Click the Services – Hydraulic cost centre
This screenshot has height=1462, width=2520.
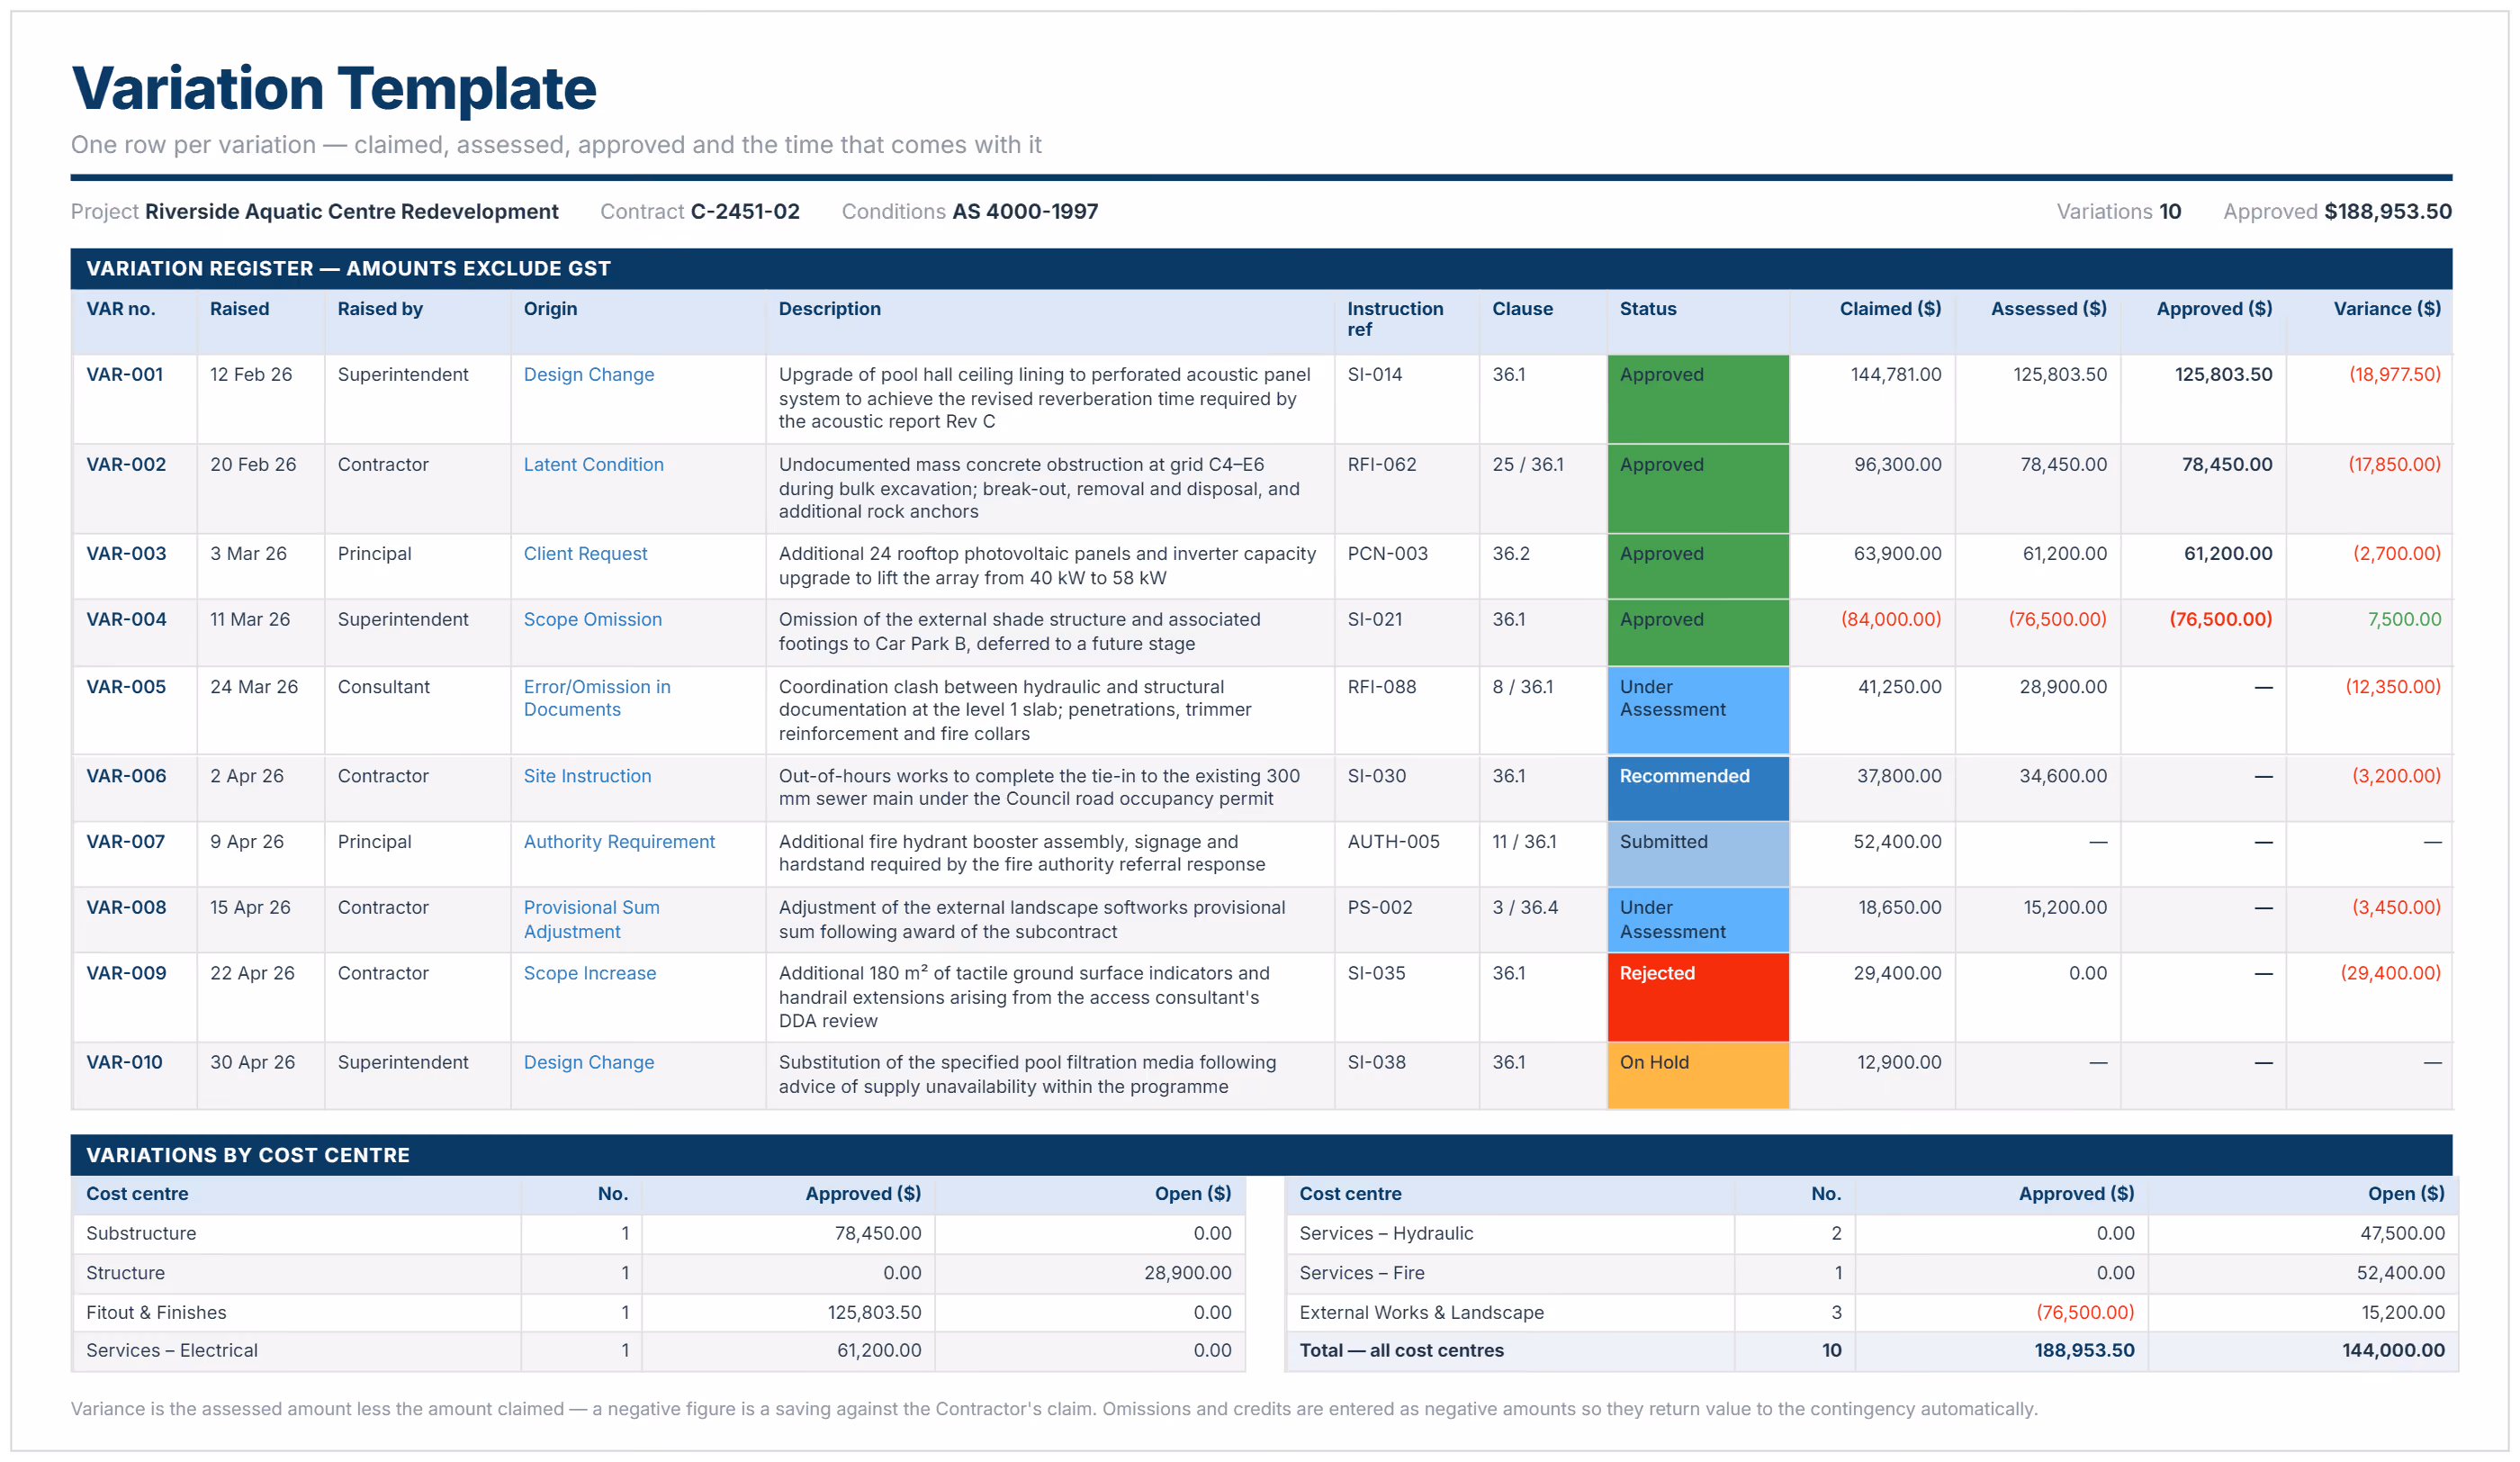1386,1234
